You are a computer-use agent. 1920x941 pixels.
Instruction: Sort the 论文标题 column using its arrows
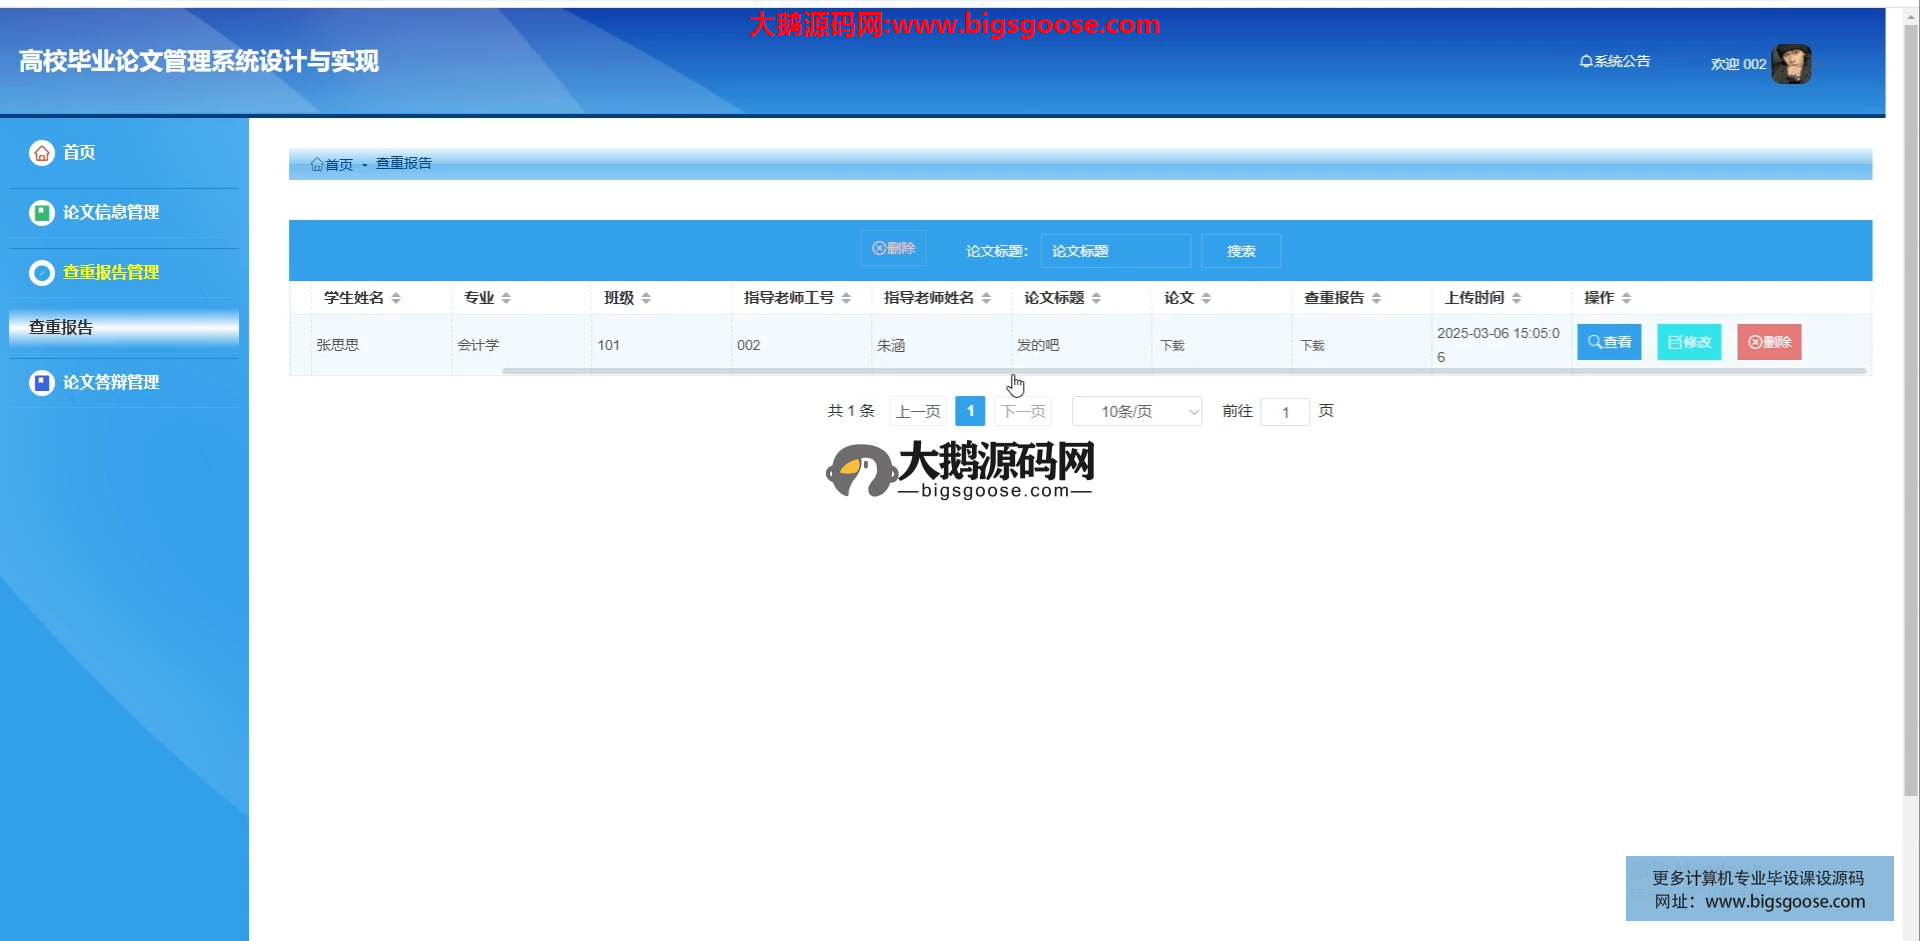(x=1096, y=298)
